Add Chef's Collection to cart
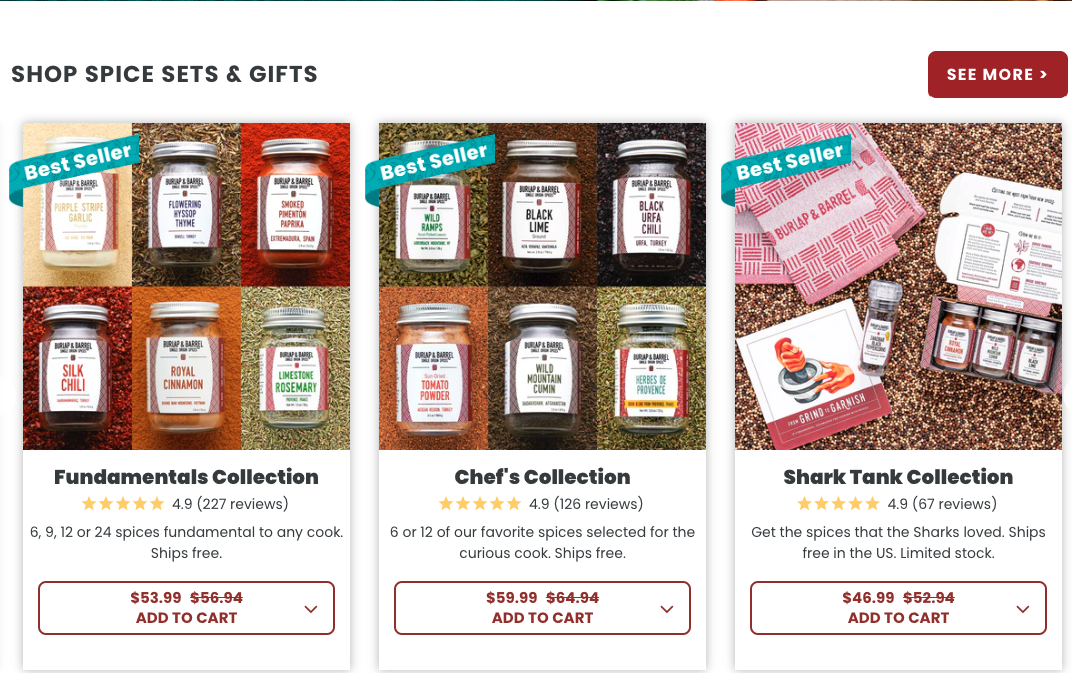Image resolution: width=1072 pixels, height=673 pixels. 542,608
